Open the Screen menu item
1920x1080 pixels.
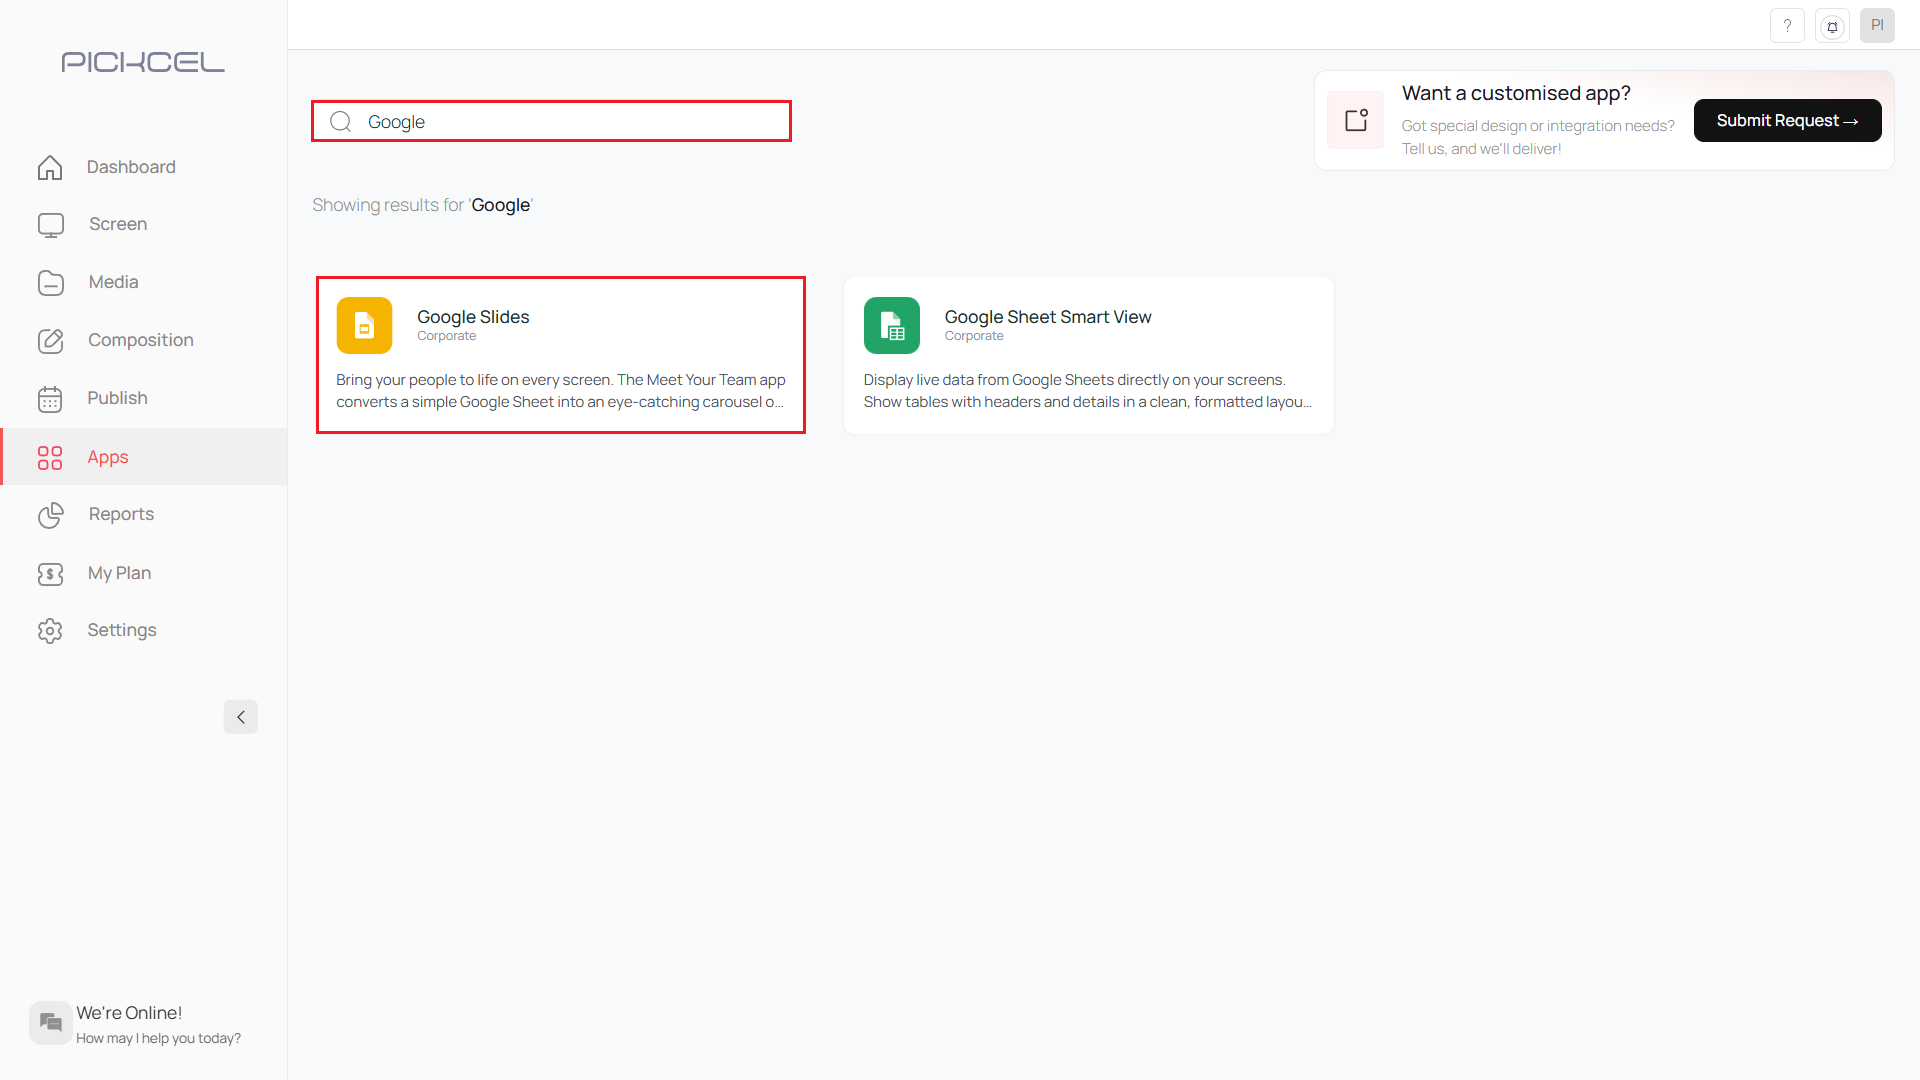coord(117,224)
